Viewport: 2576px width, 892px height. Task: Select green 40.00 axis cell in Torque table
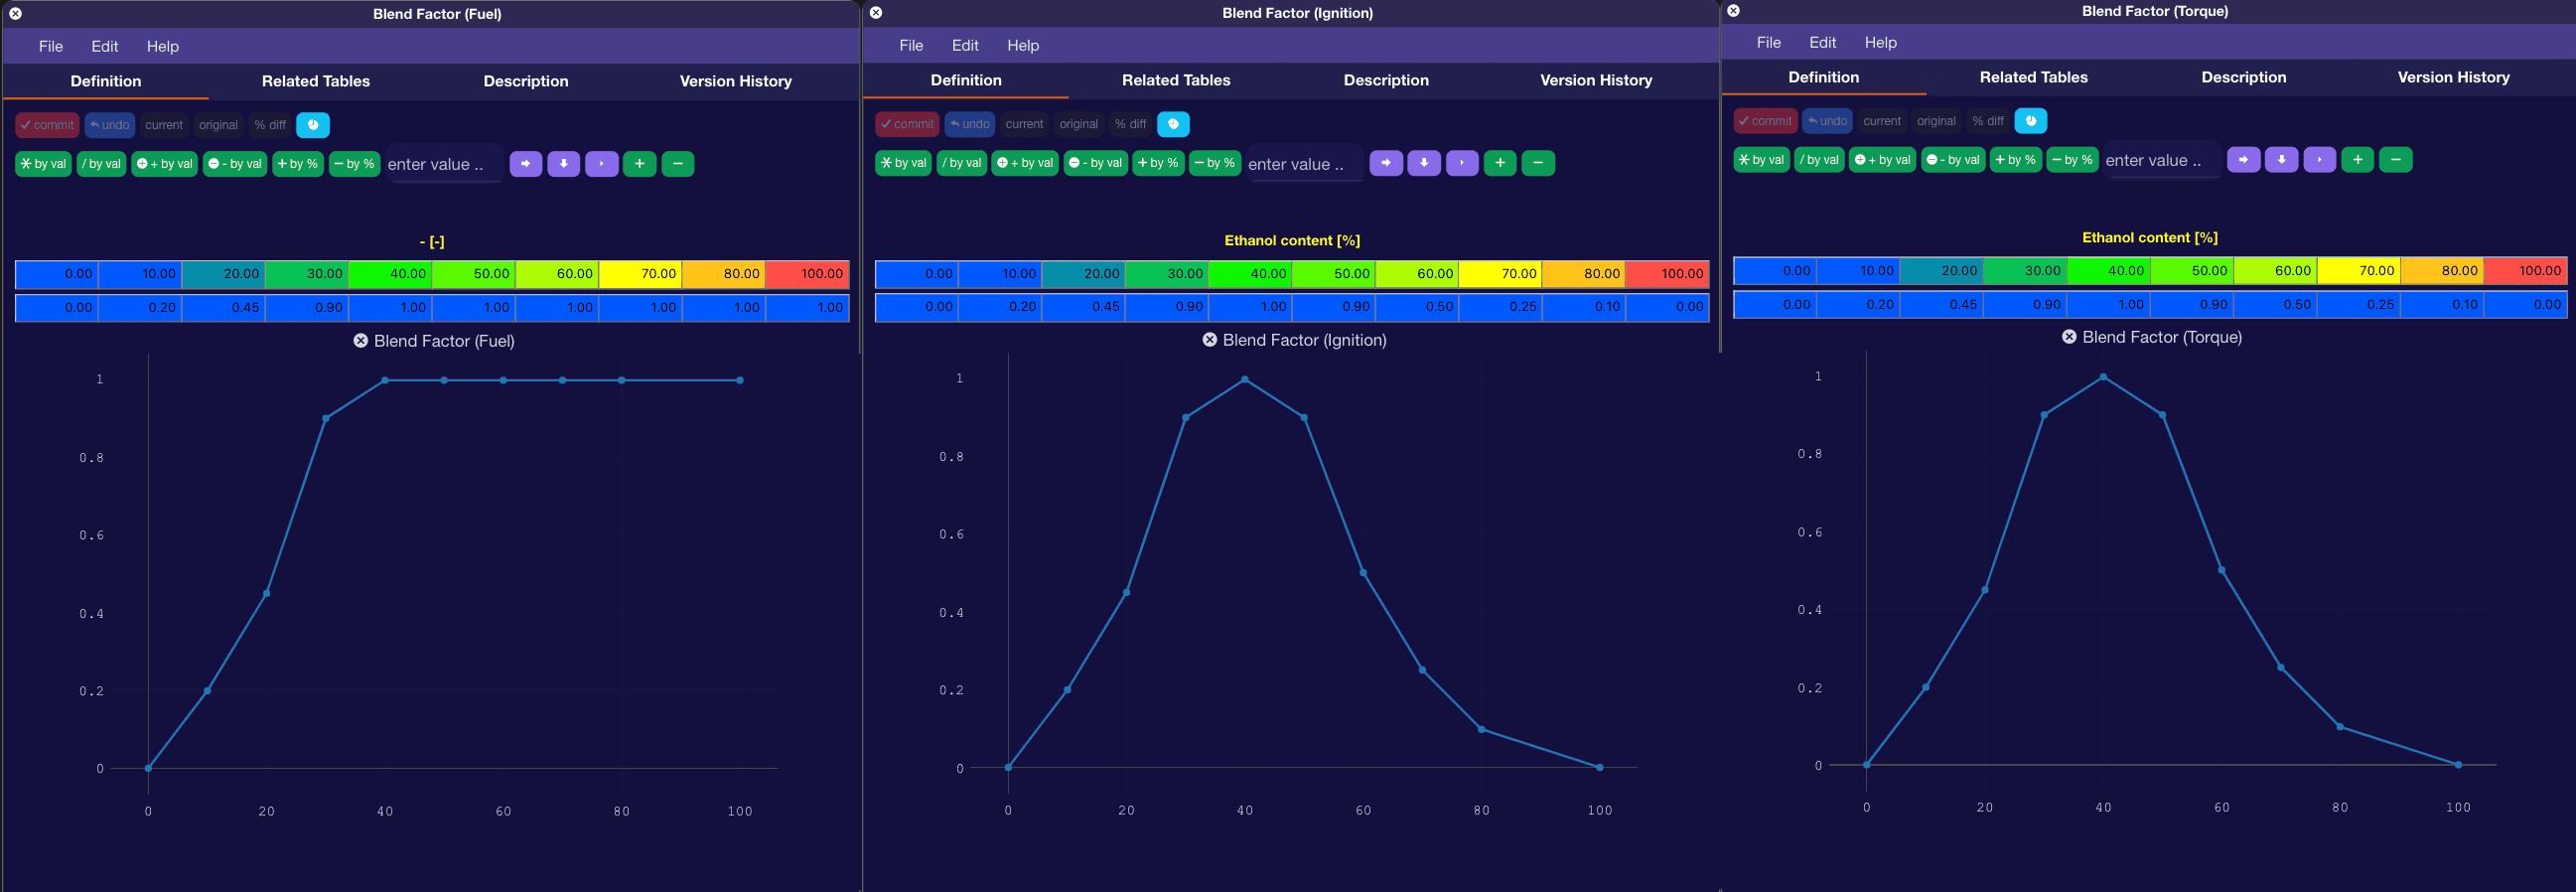point(2108,271)
